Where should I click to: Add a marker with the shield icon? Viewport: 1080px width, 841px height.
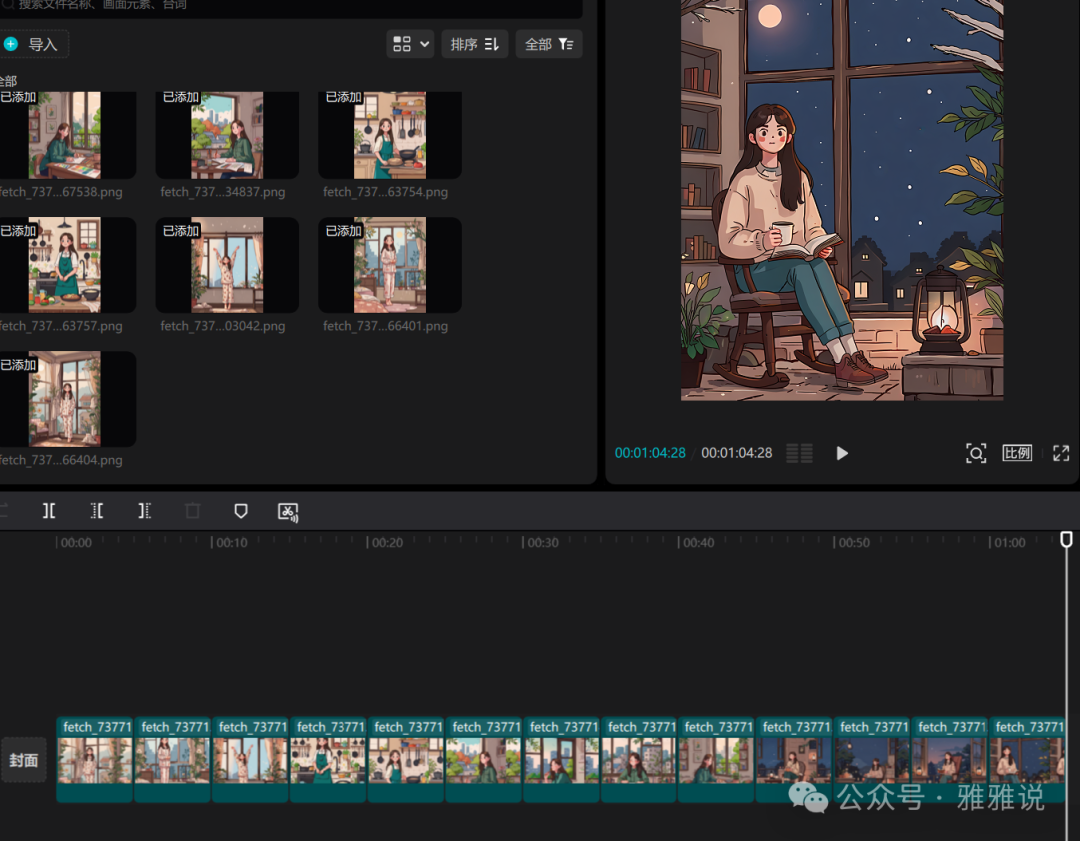[x=240, y=511]
